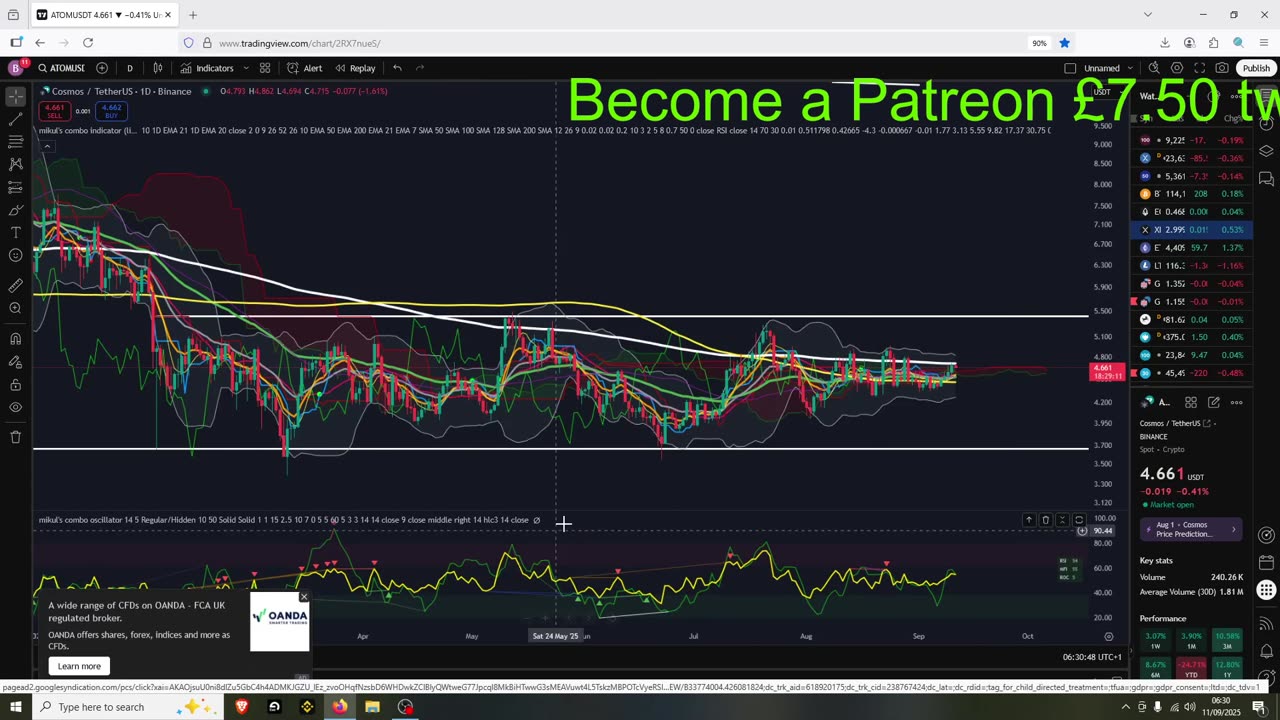Toggle hide all drawings eye icon

click(15, 408)
